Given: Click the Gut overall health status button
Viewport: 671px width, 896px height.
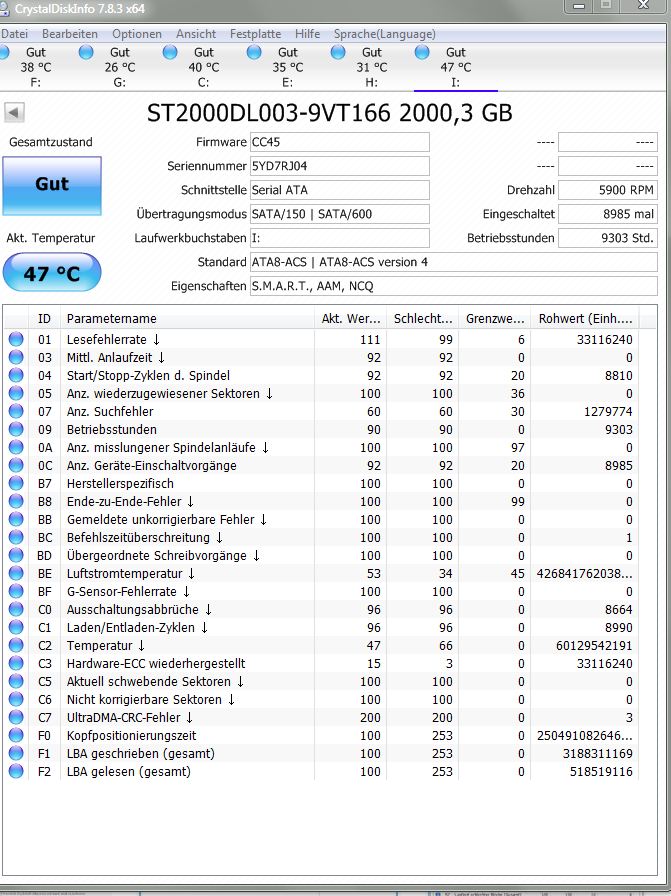Looking at the screenshot, I should (52, 186).
